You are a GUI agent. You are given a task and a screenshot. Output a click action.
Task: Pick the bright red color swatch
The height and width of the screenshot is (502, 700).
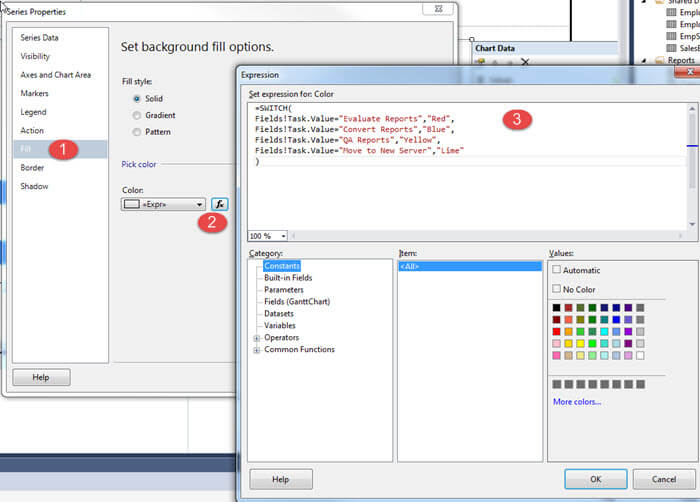coord(556,331)
